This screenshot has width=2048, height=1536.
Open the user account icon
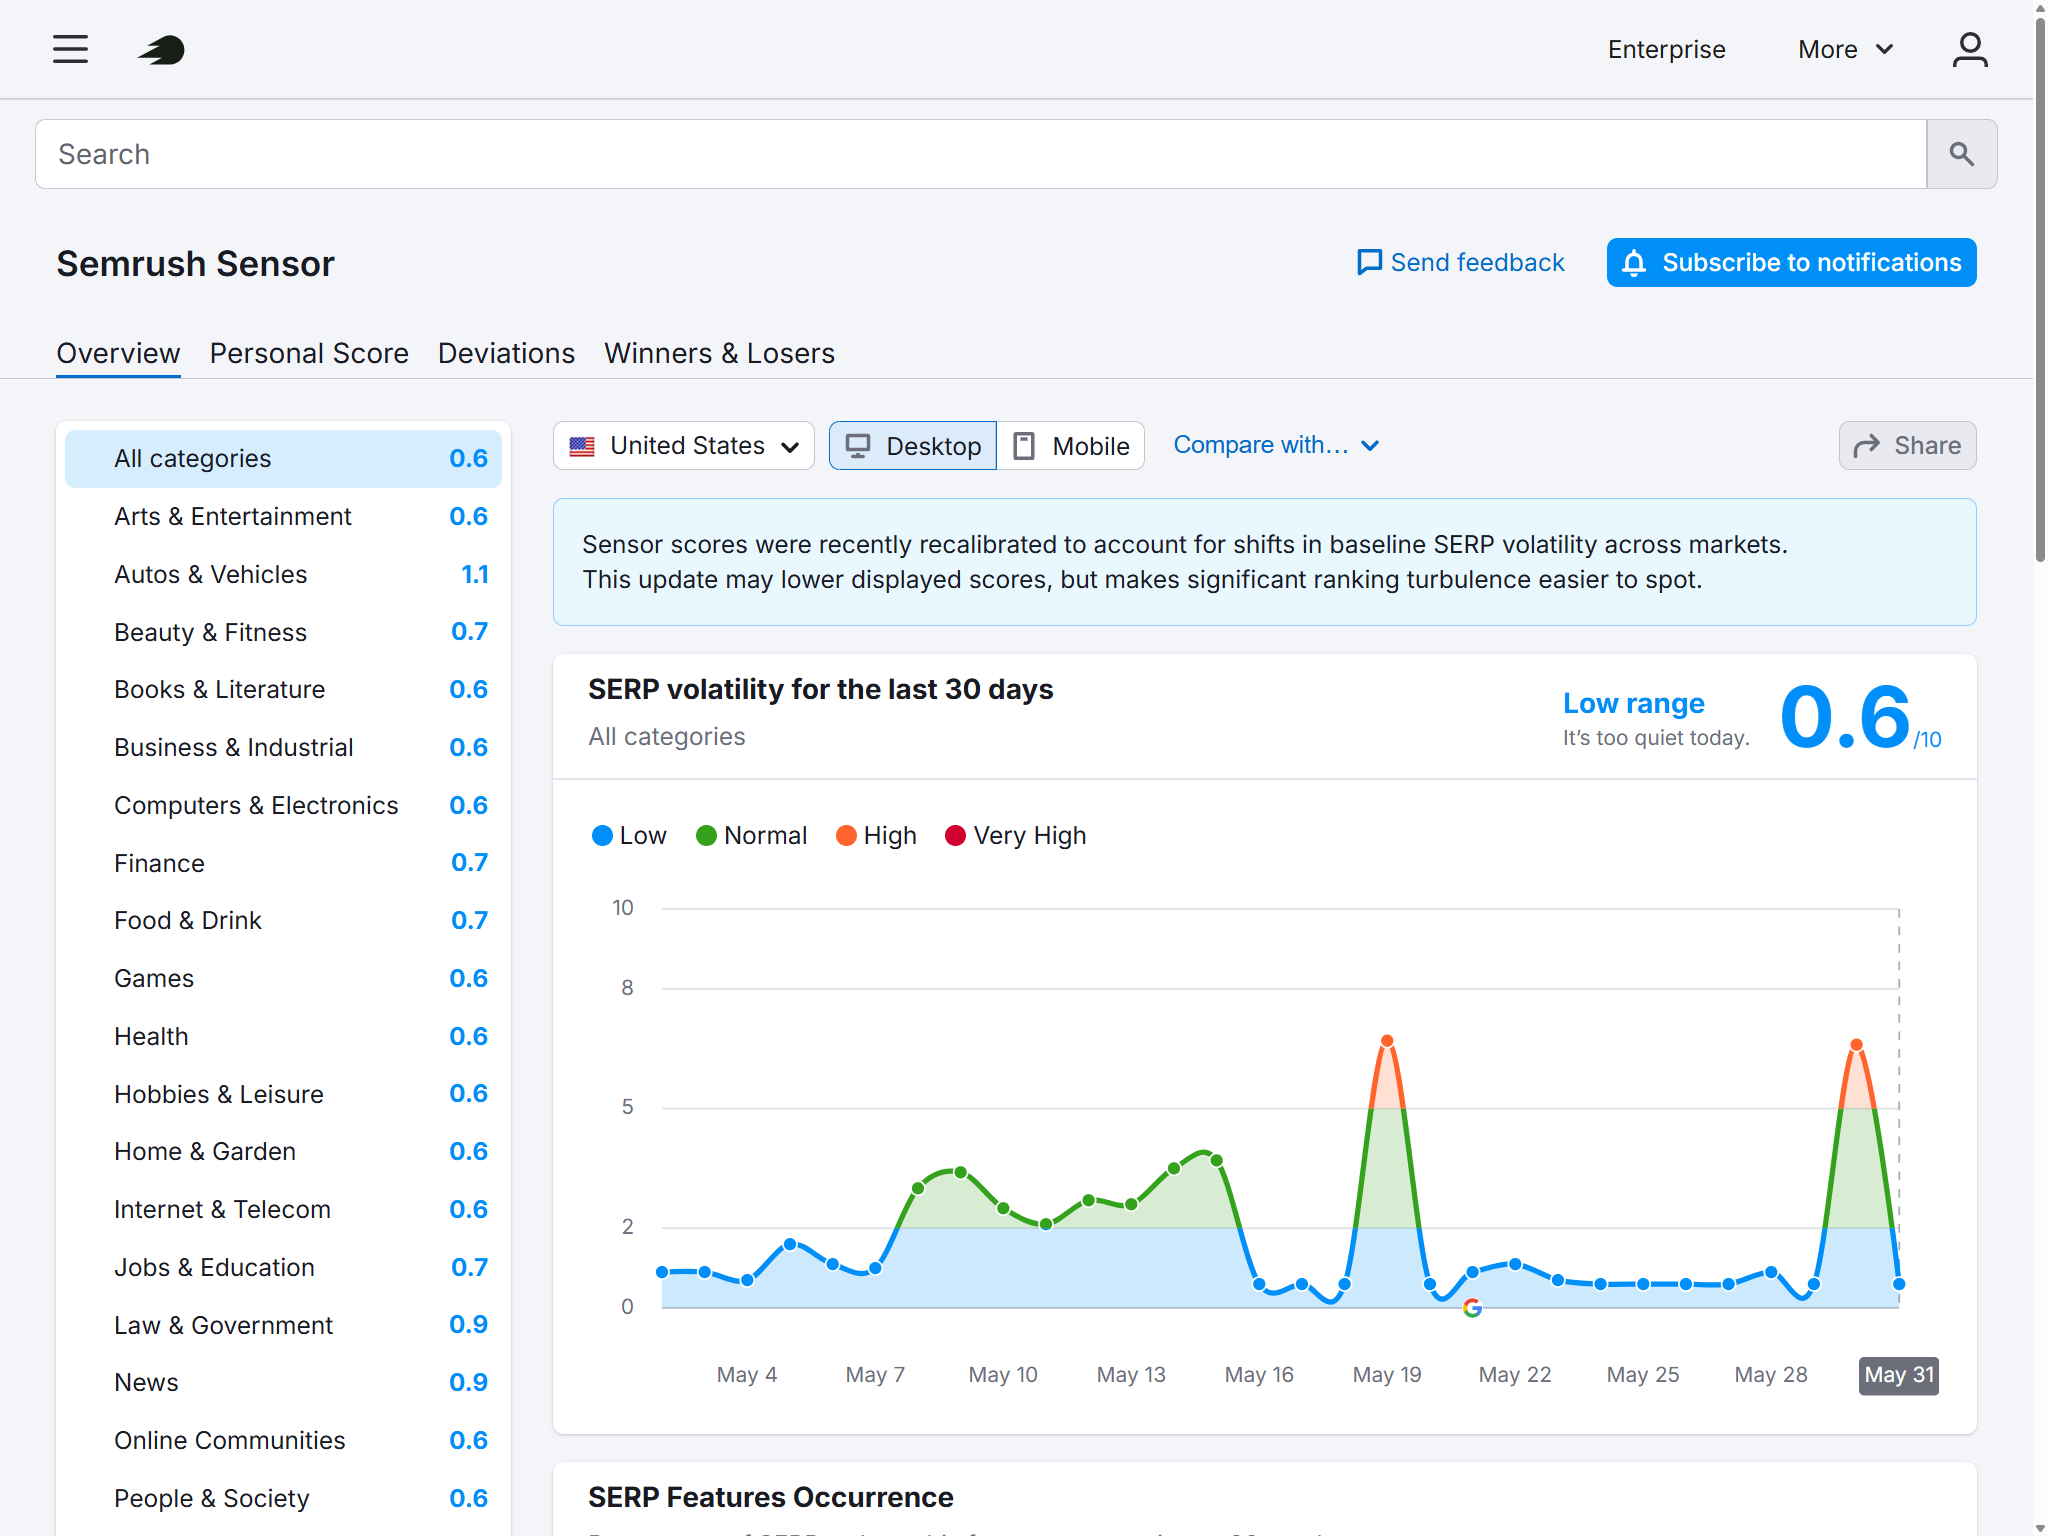[1970, 49]
